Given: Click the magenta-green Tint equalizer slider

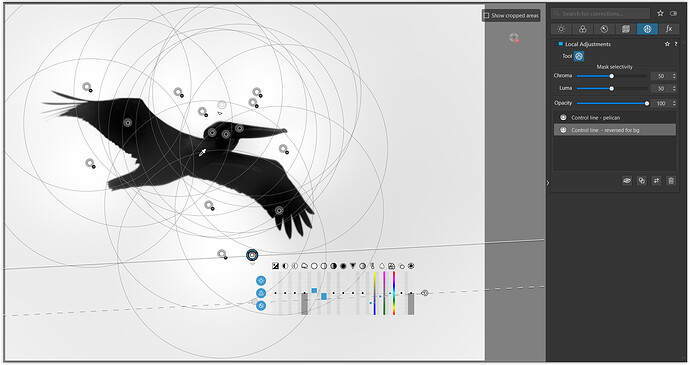Looking at the screenshot, I should tap(384, 293).
